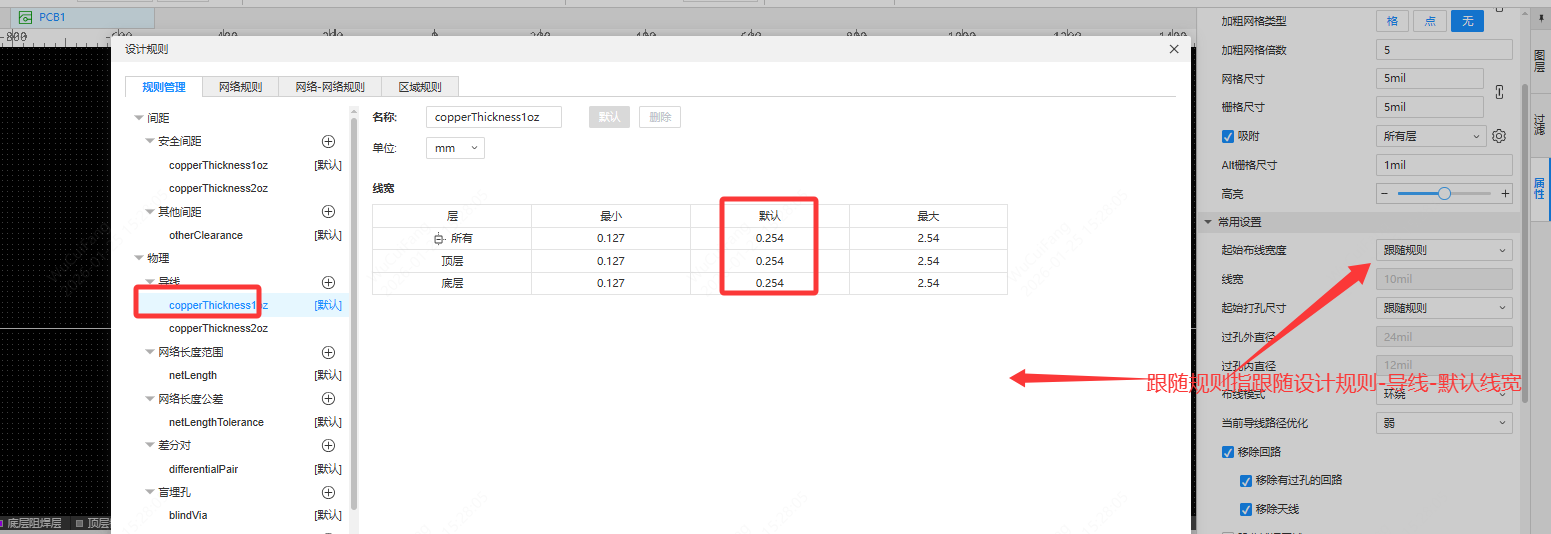Viewport: 1551px width, 534px height.
Task: Add new 盲埋孔 rule with plus icon
Action: coord(328,493)
